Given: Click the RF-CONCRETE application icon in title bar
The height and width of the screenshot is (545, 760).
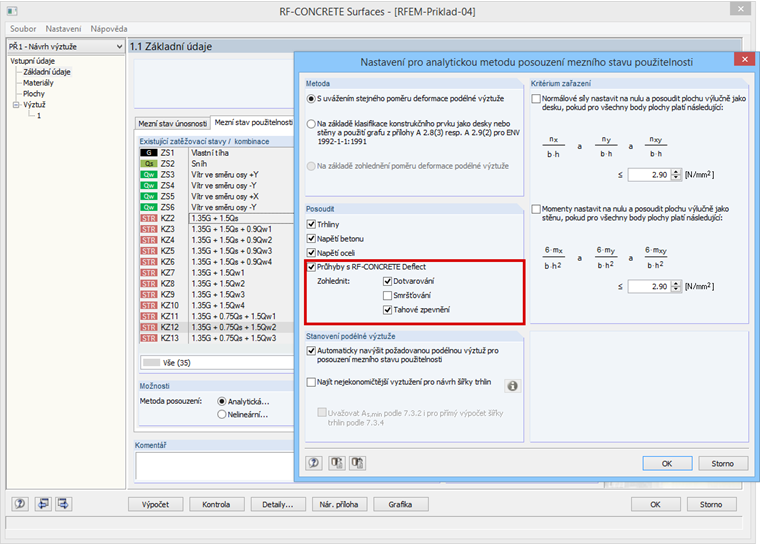Looking at the screenshot, I should (12, 11).
